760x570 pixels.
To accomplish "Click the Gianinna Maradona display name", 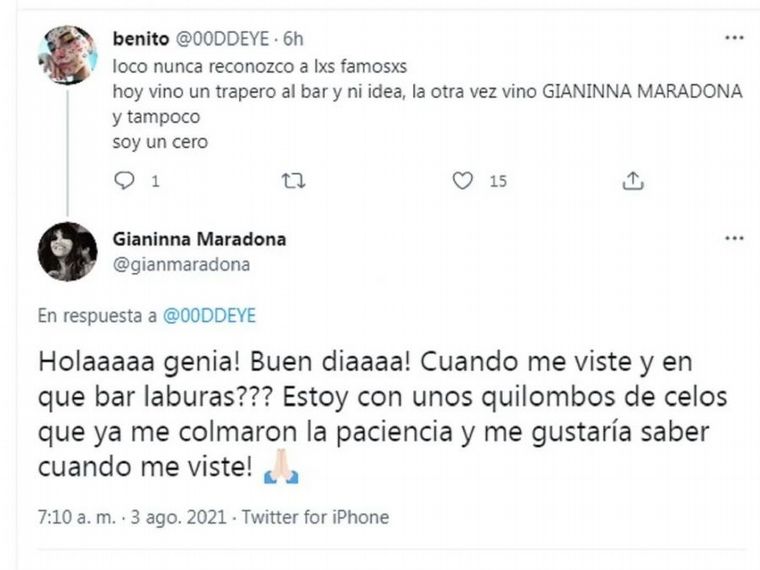I will [x=202, y=239].
